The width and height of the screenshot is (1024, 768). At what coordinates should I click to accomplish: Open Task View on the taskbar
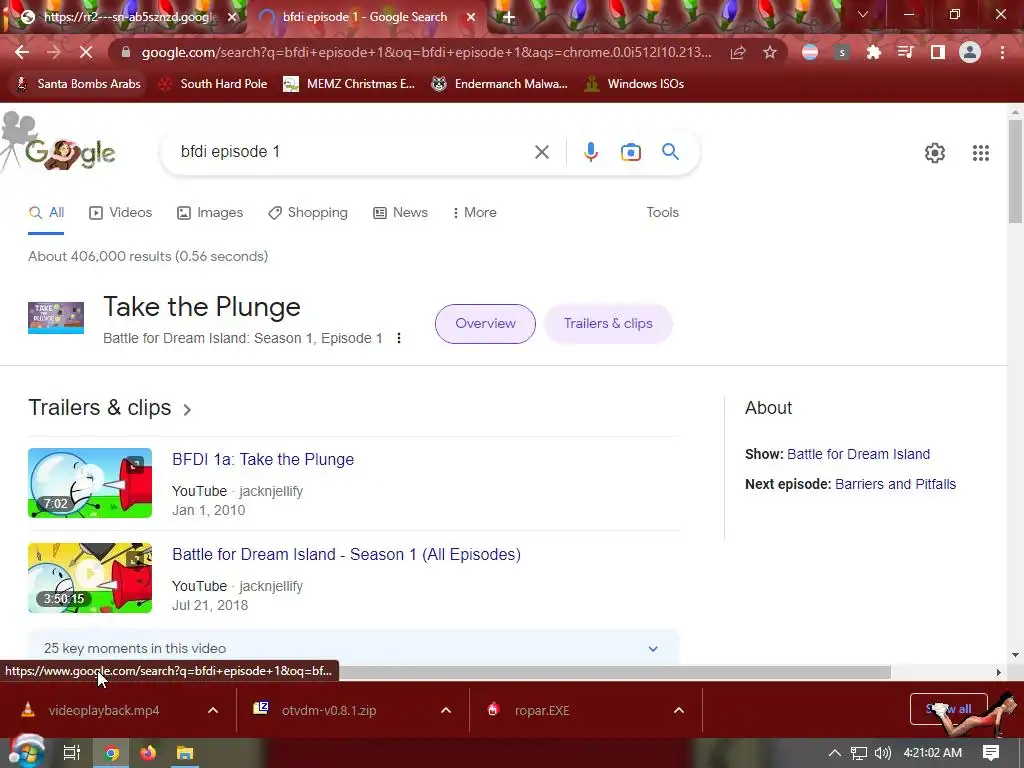(72, 753)
